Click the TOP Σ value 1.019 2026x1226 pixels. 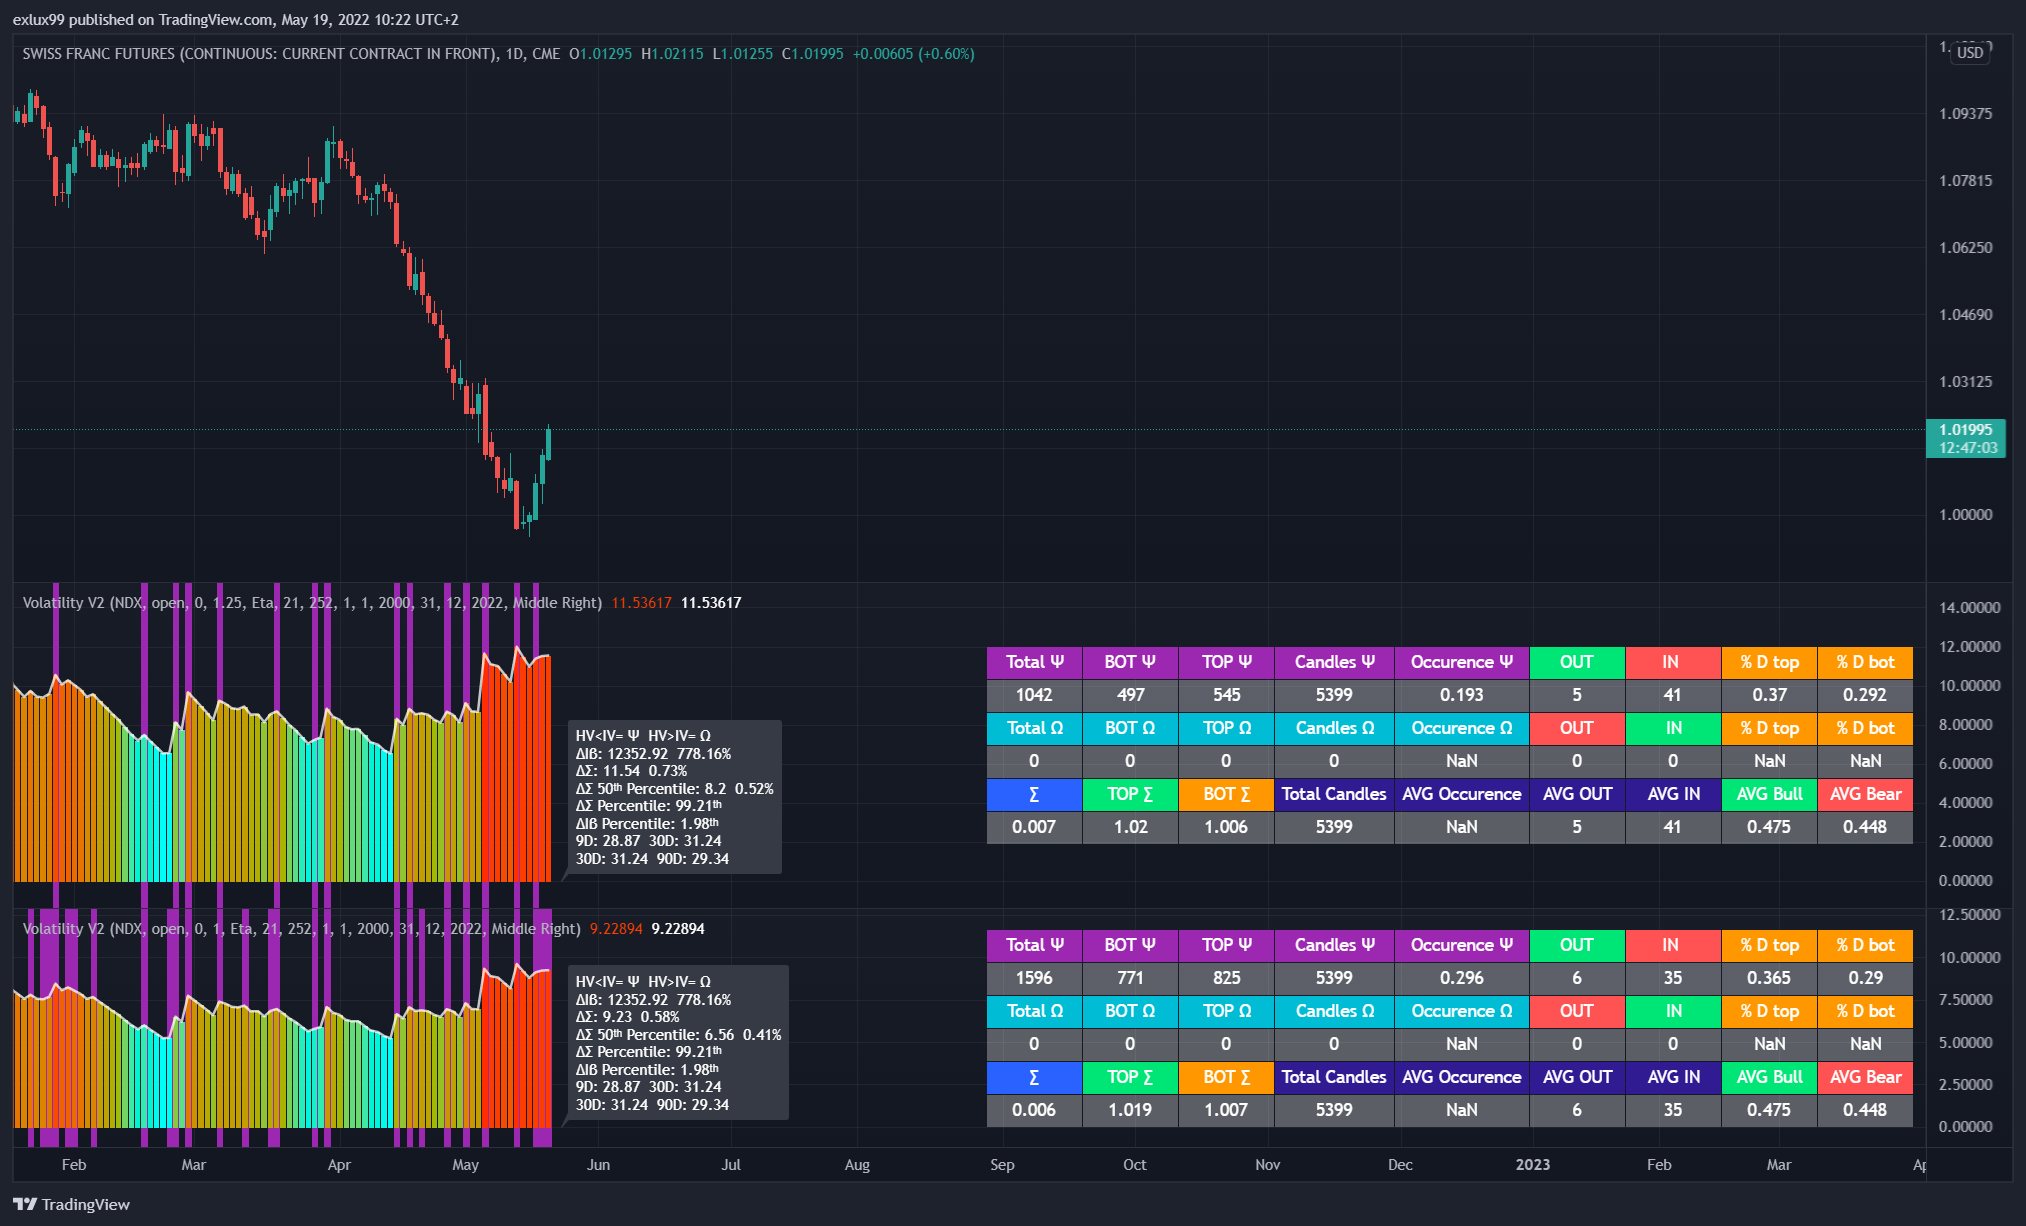(x=1130, y=1110)
